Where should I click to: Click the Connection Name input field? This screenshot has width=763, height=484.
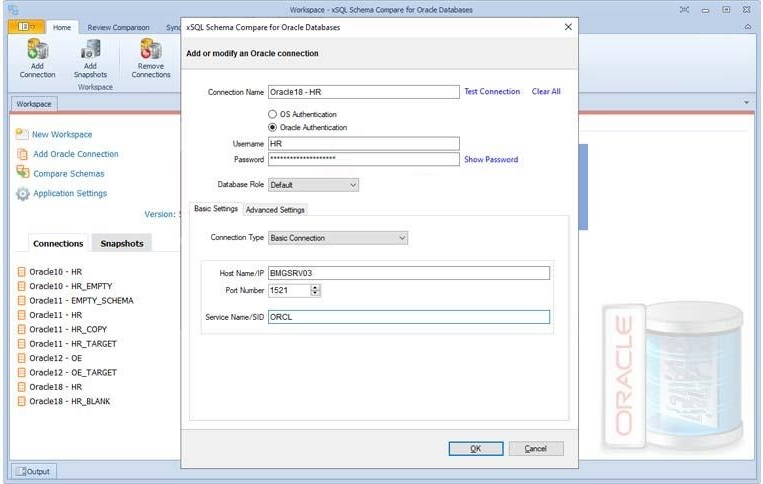[363, 92]
